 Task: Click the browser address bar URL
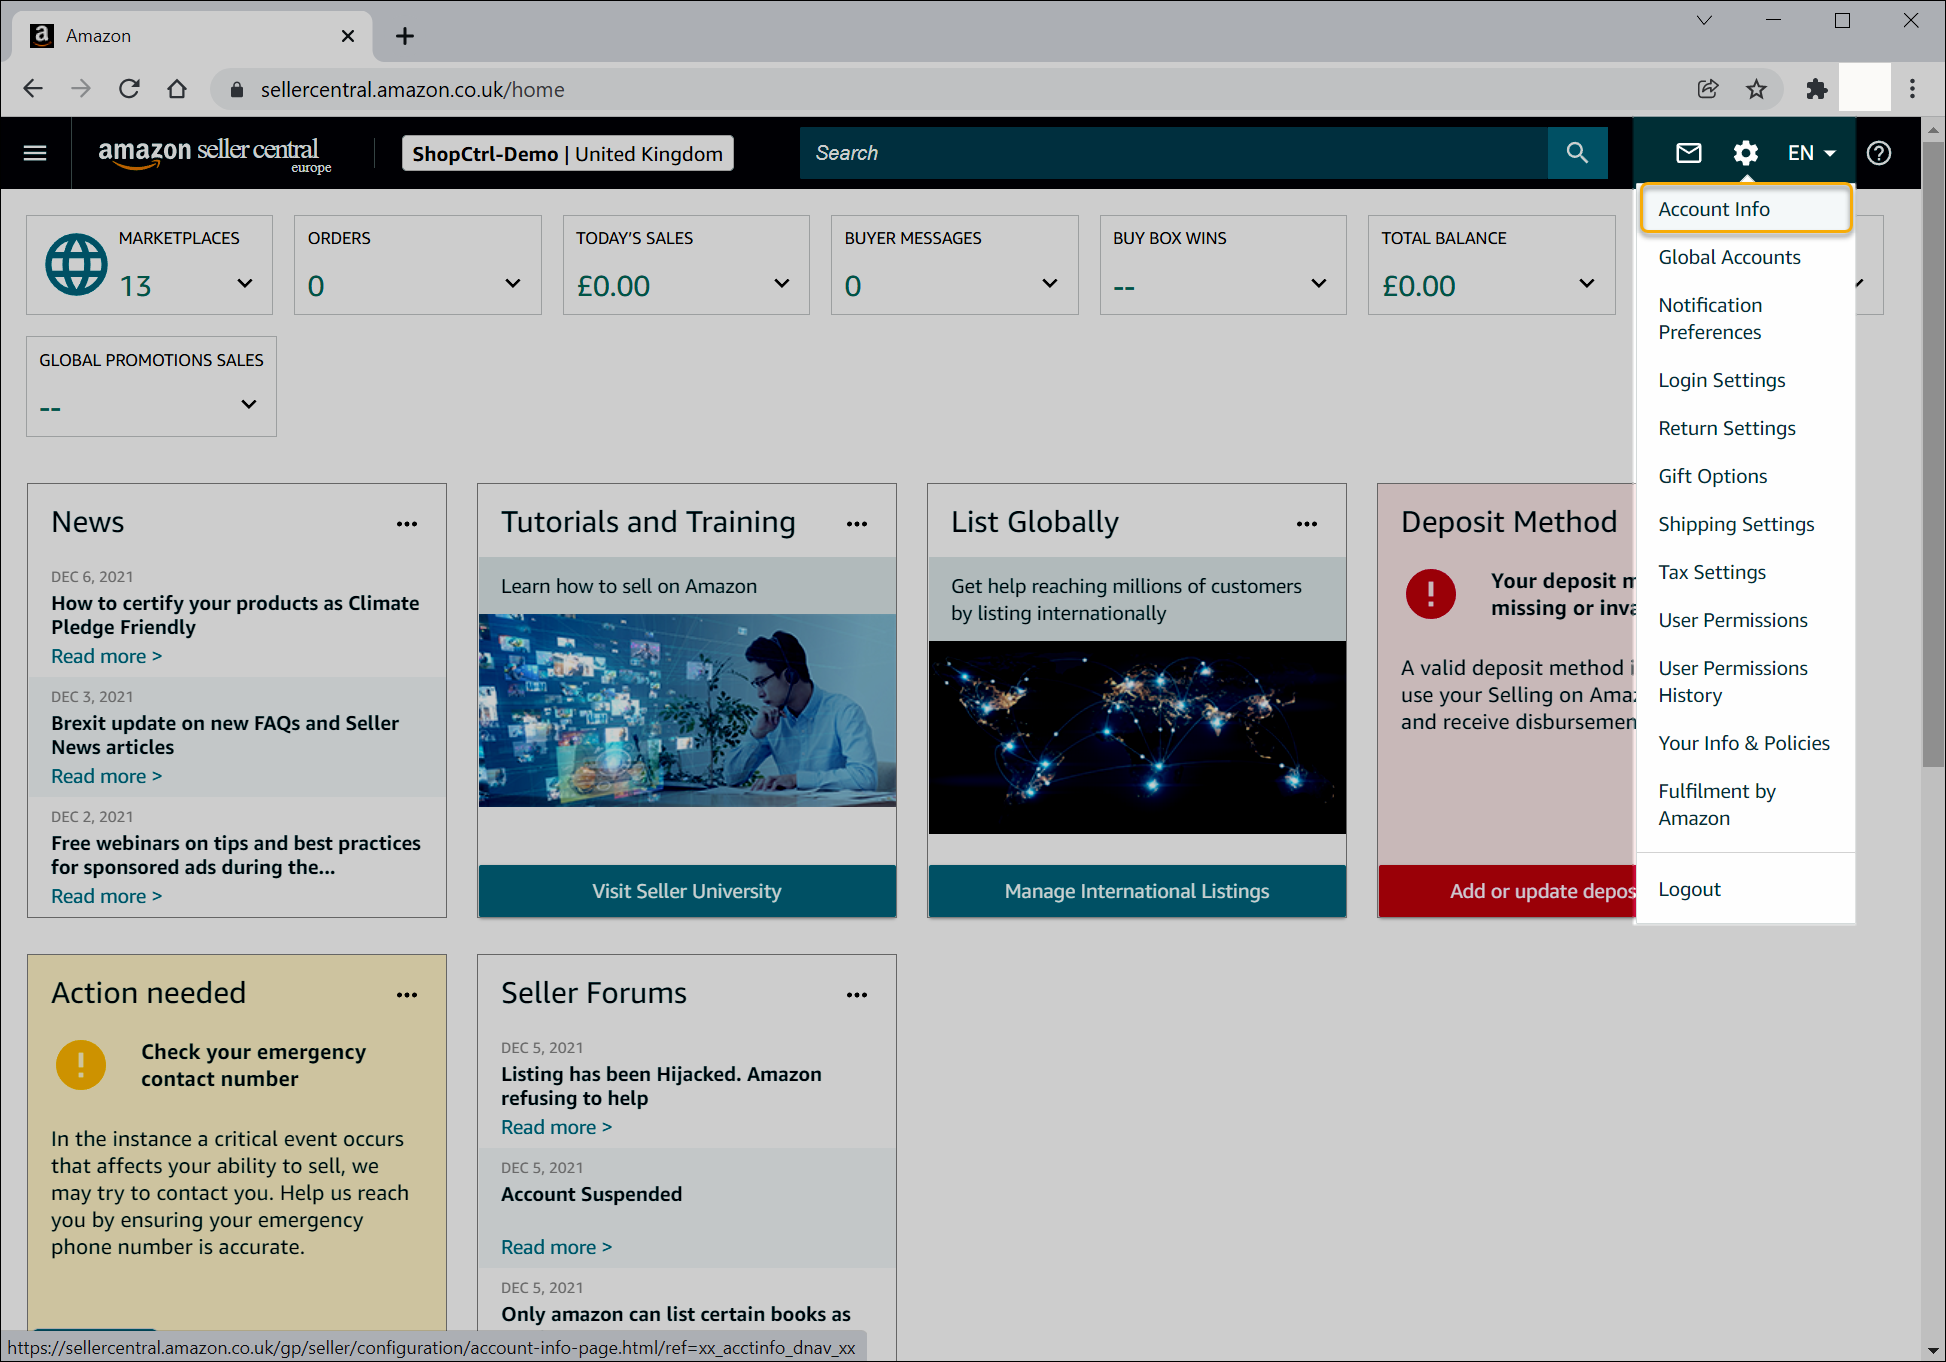(413, 89)
